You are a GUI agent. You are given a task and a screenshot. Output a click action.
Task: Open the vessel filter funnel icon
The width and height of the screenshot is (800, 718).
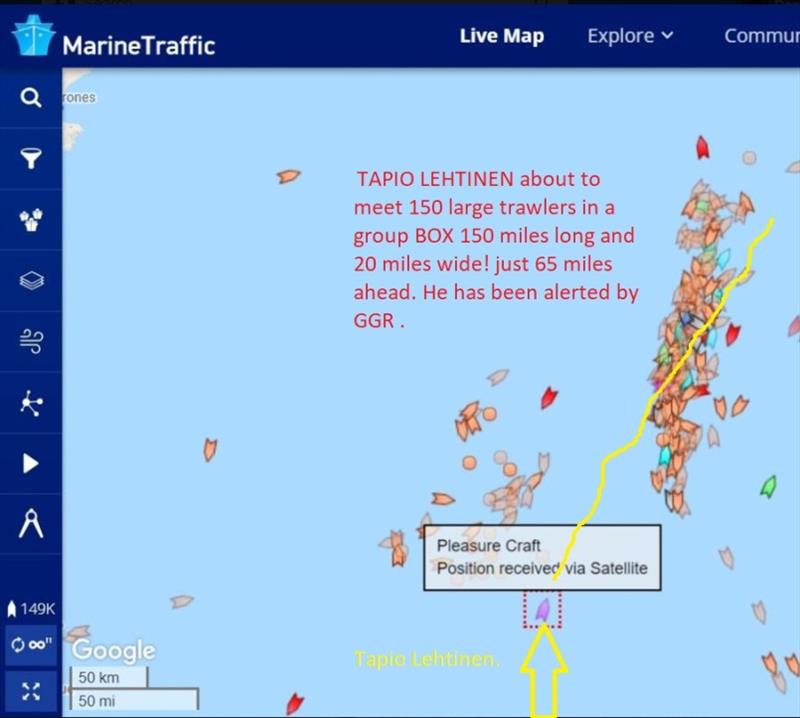pyautogui.click(x=31, y=158)
